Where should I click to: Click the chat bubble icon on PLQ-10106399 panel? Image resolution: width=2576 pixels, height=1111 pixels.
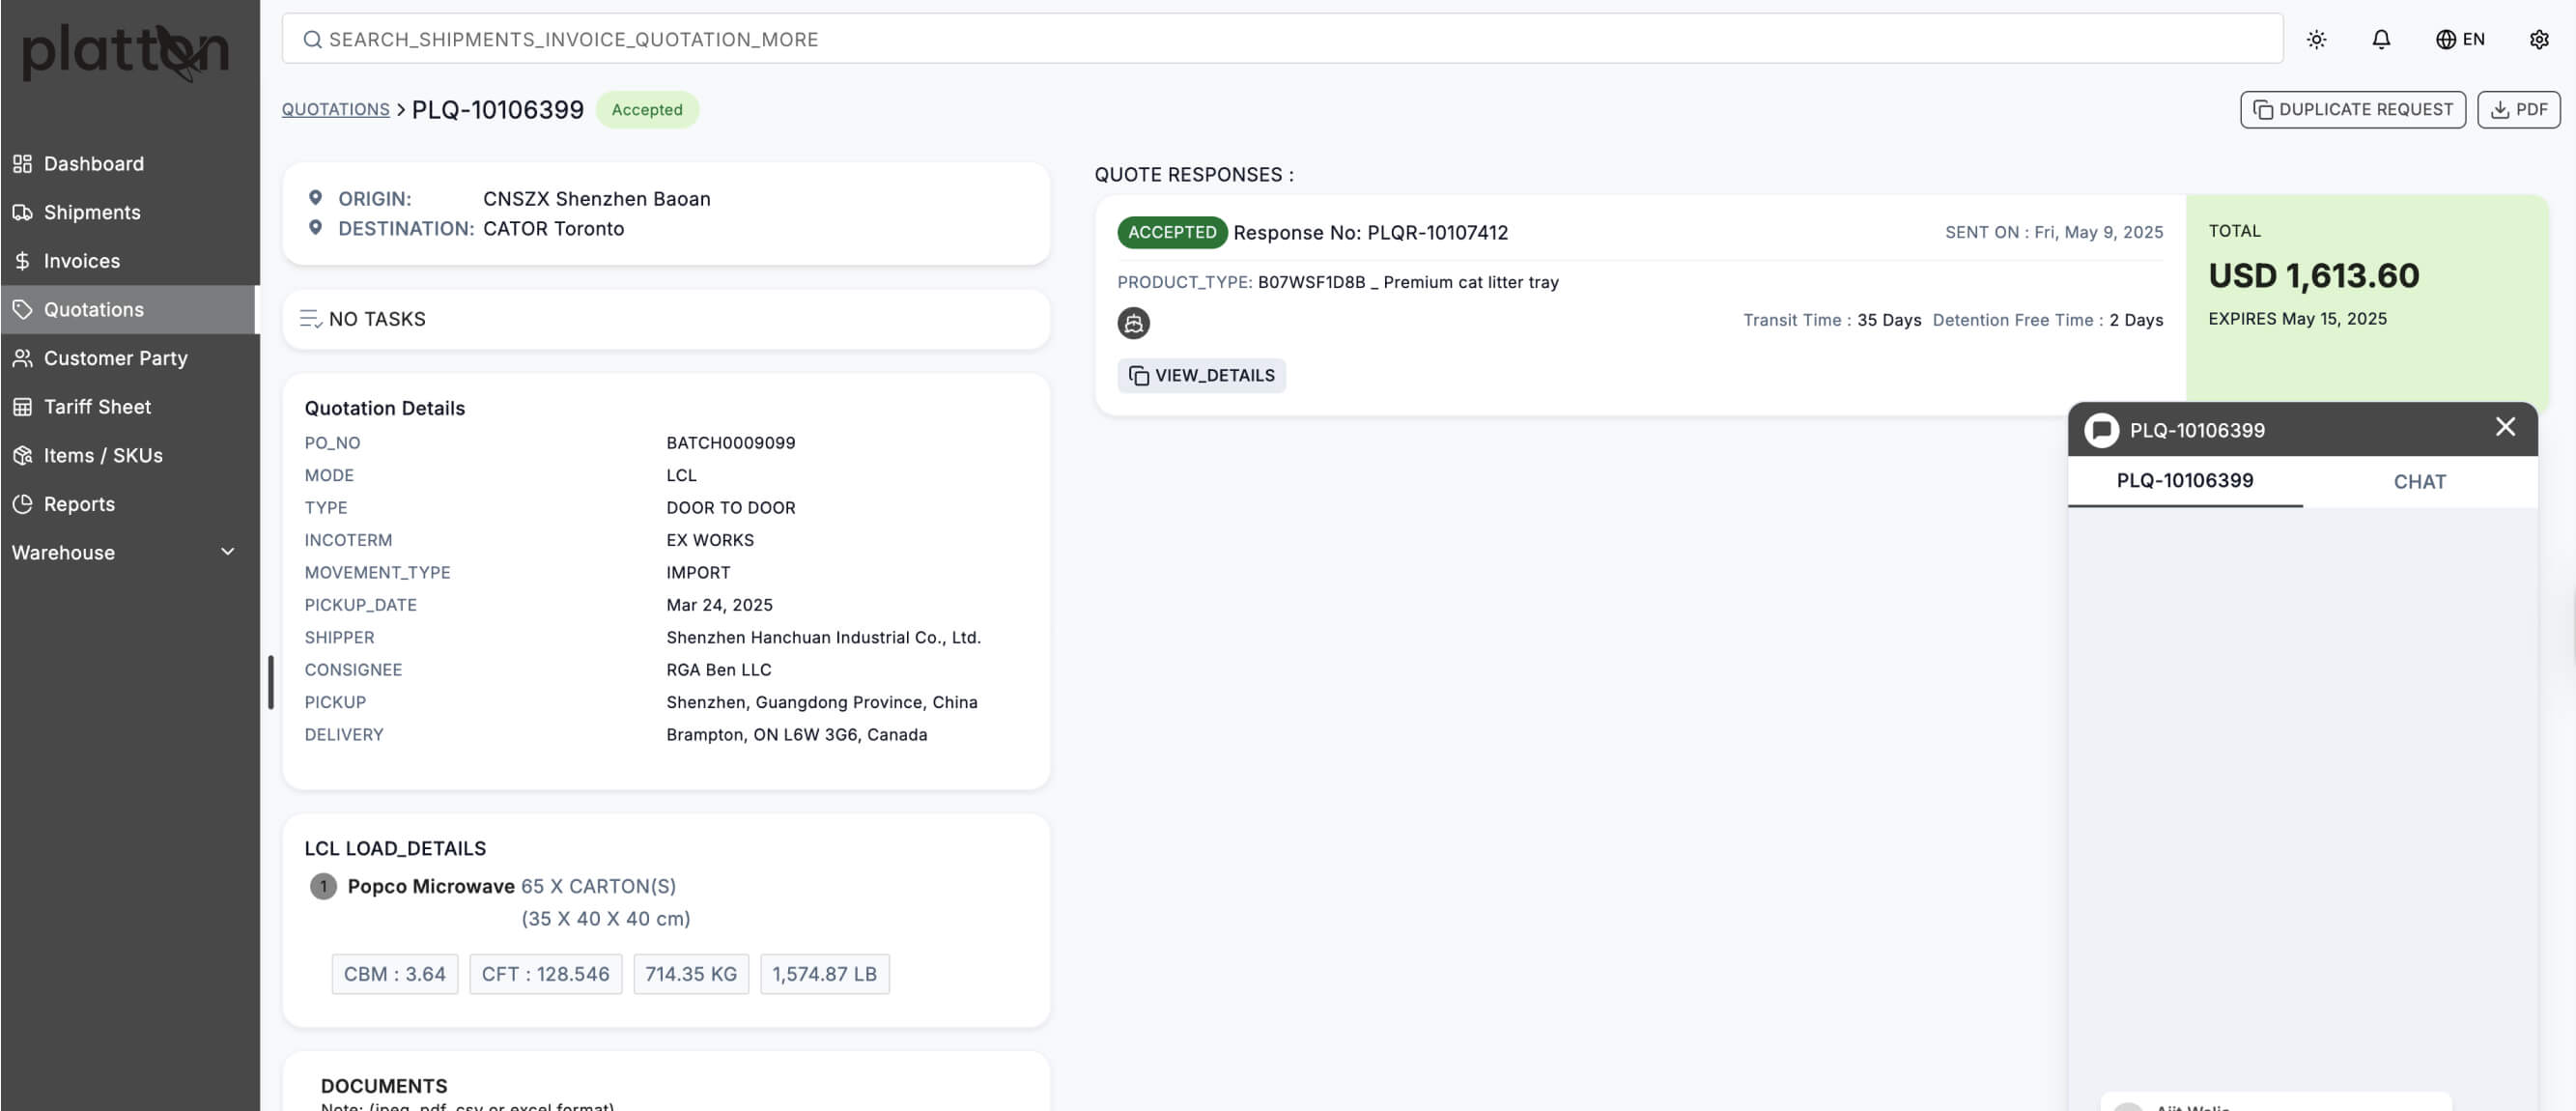click(2101, 430)
